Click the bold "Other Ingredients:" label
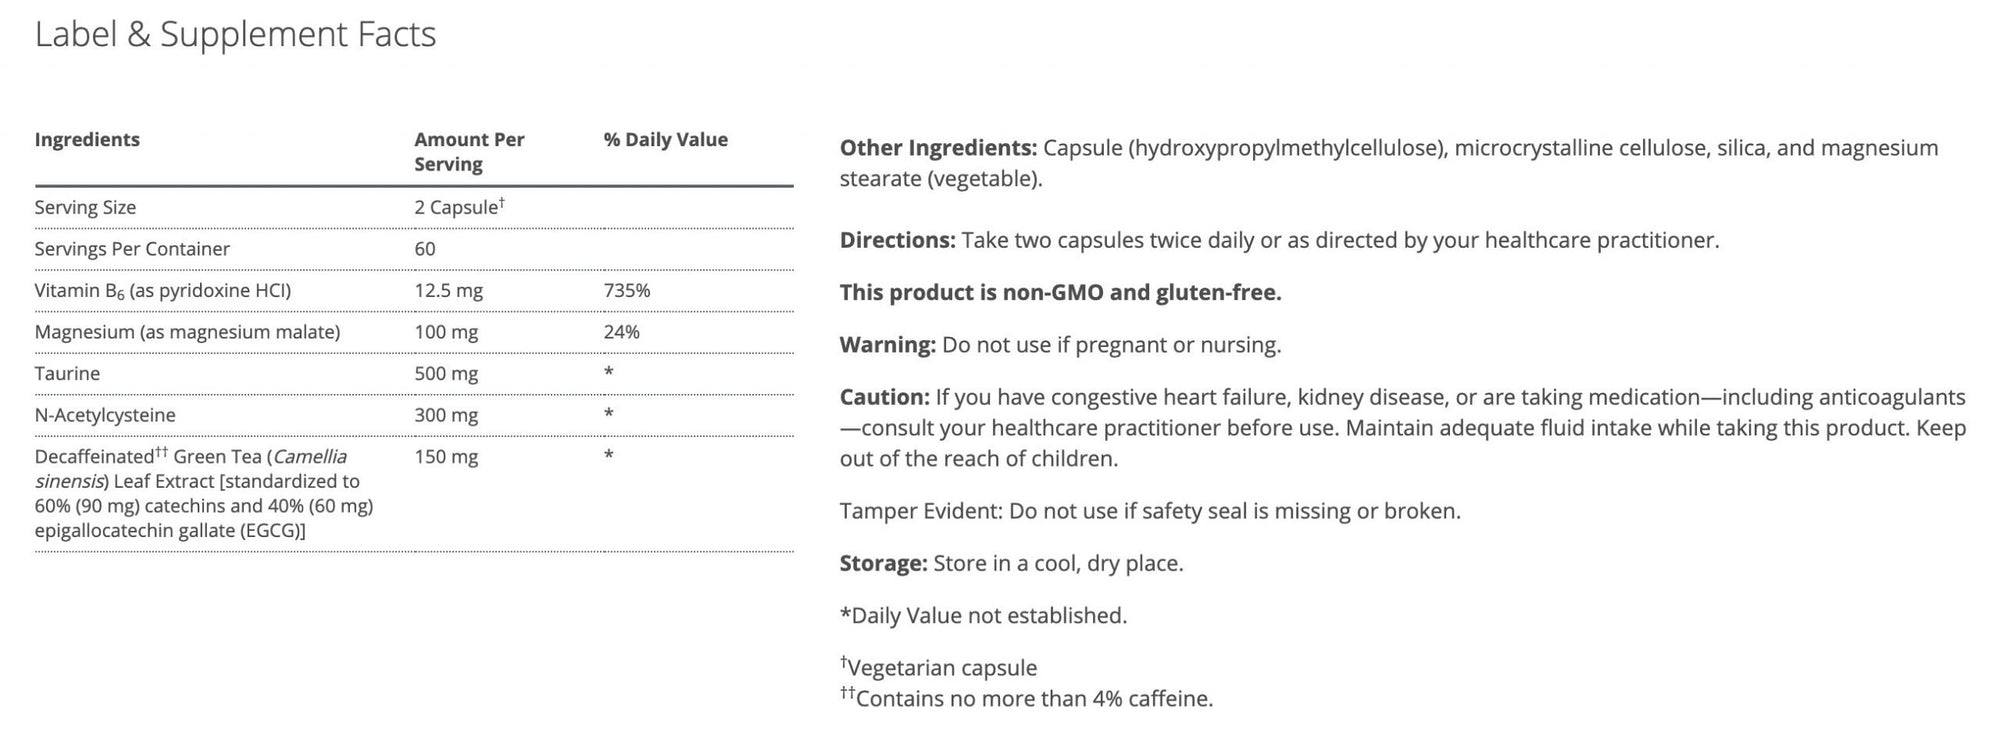 pyautogui.click(x=938, y=148)
